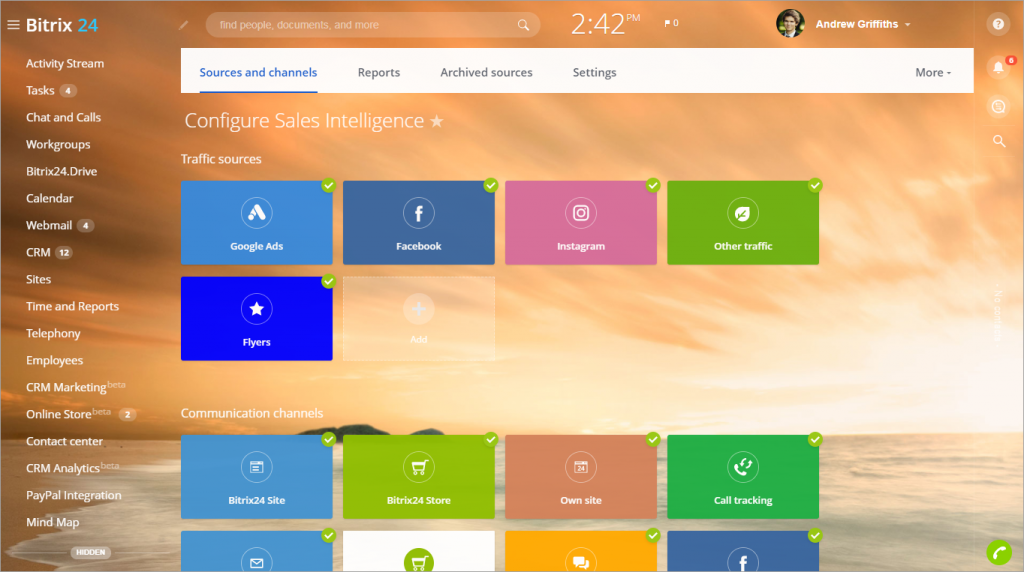This screenshot has width=1024, height=572.
Task: Open Activity Stream in the left menu
Action: [65, 63]
